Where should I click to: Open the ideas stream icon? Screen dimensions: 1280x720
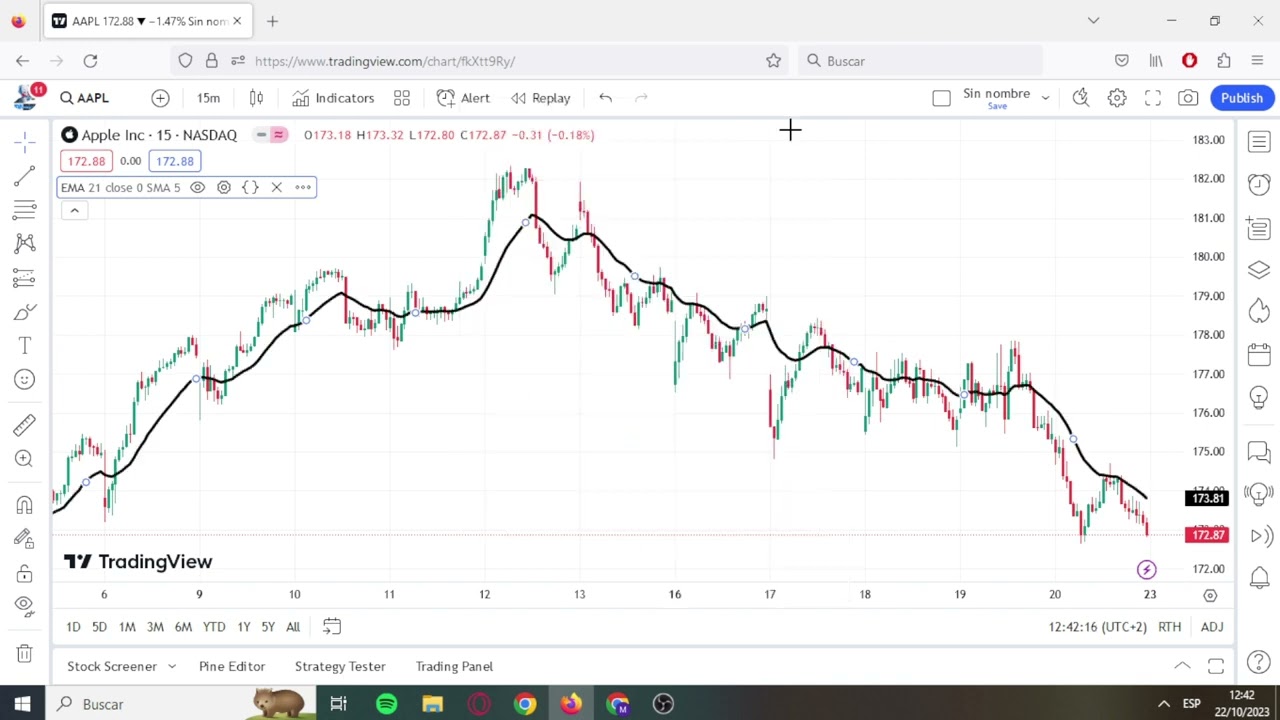(1259, 493)
